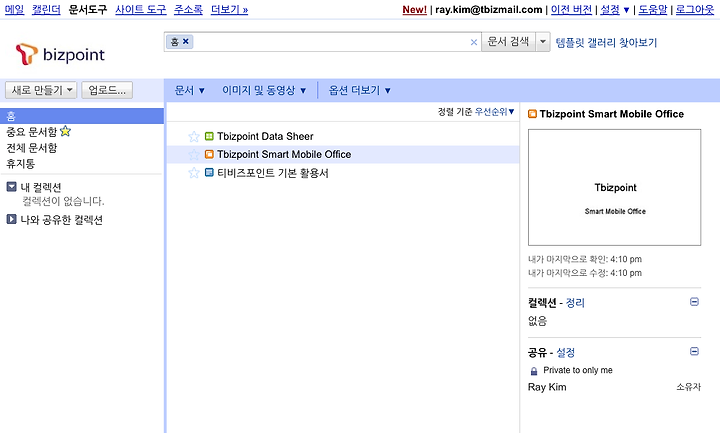Collapse the 공유 section in details panel

coord(694,351)
